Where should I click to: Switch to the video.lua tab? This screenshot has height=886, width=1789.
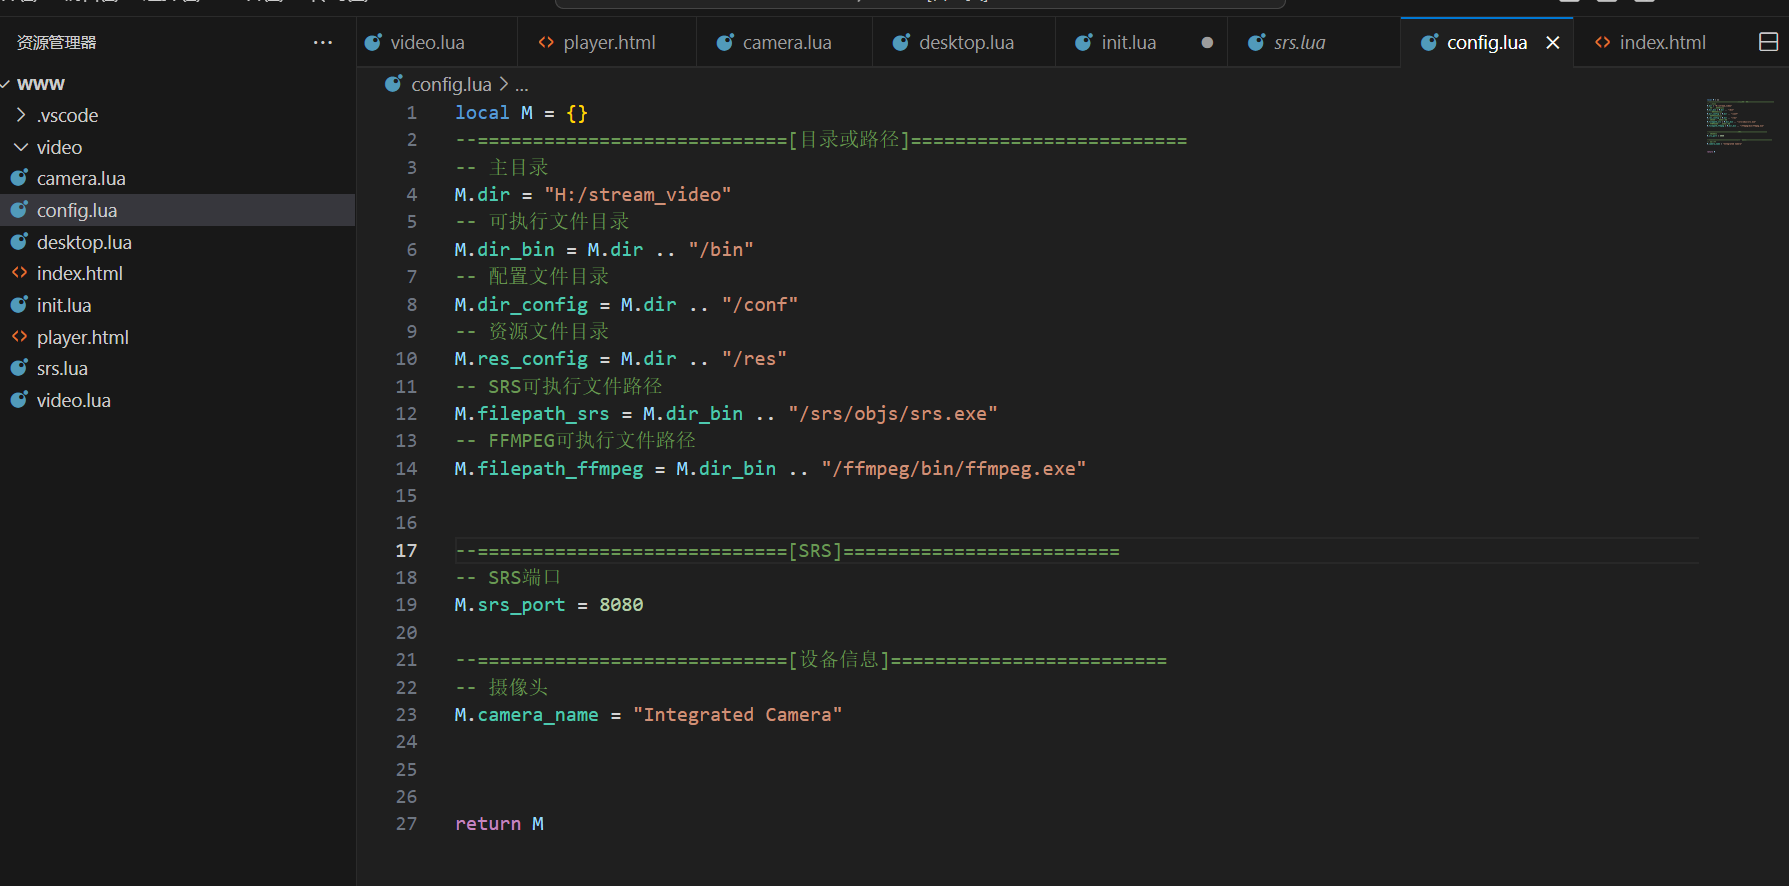pos(437,42)
